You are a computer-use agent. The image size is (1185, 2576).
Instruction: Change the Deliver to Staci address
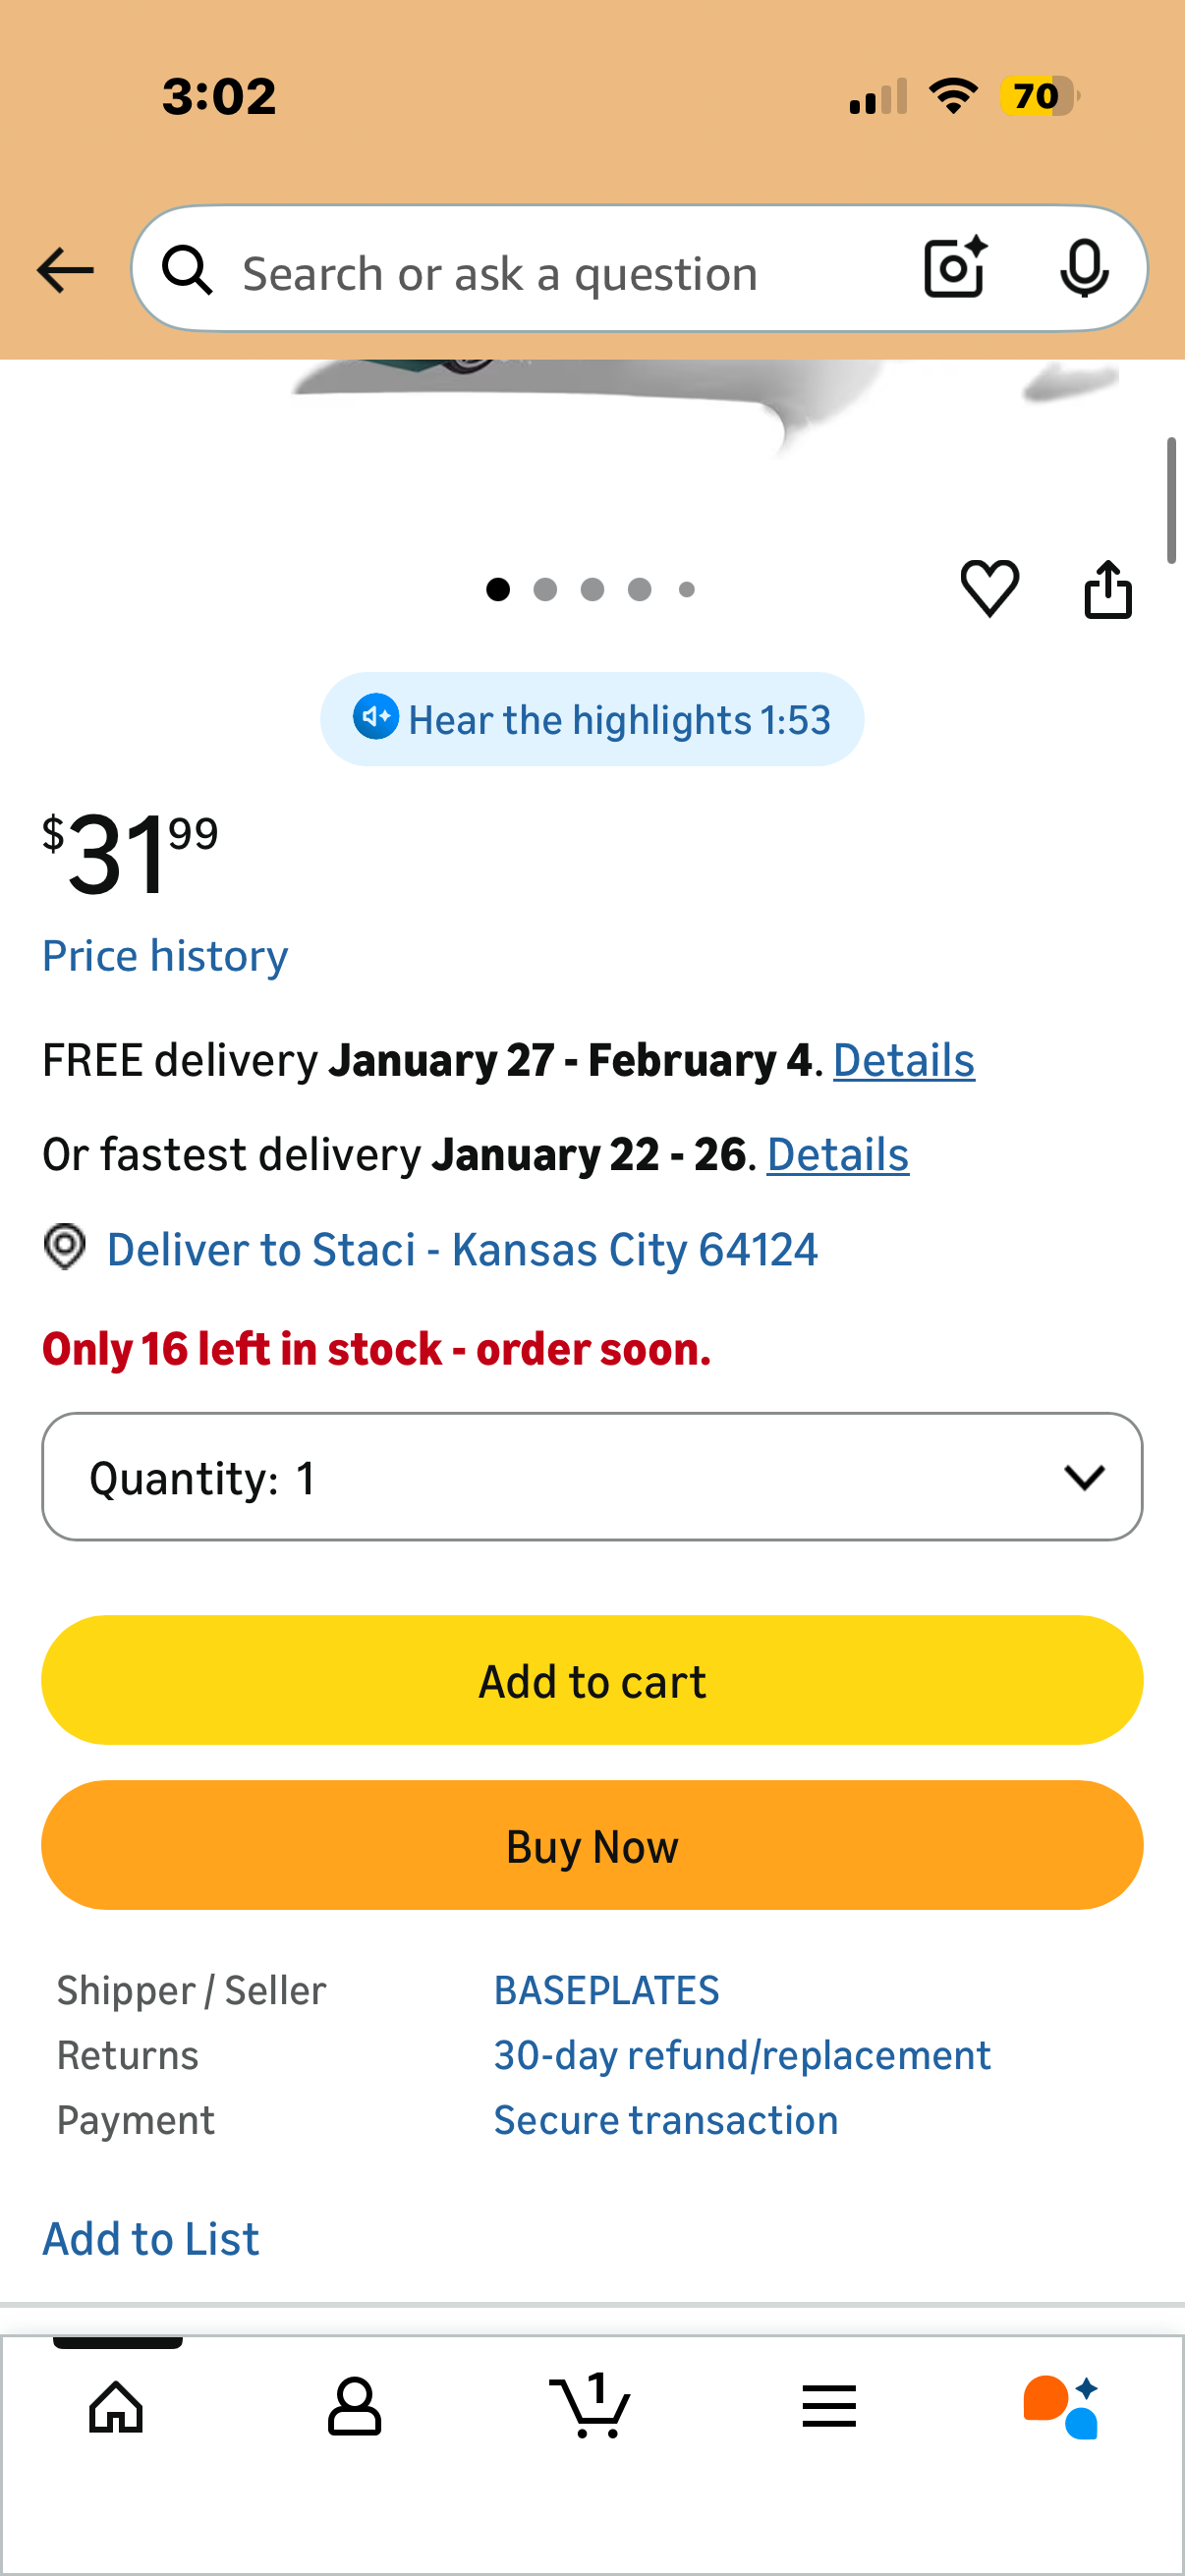point(461,1249)
